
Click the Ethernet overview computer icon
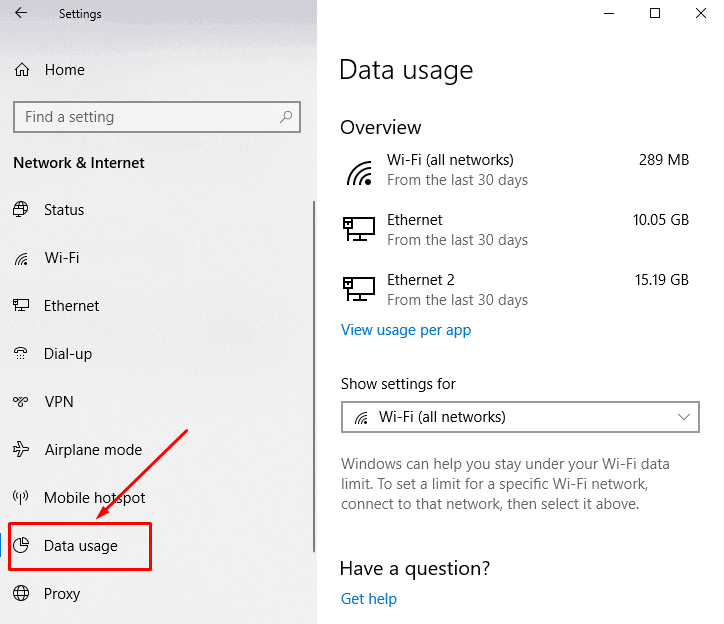click(x=359, y=229)
